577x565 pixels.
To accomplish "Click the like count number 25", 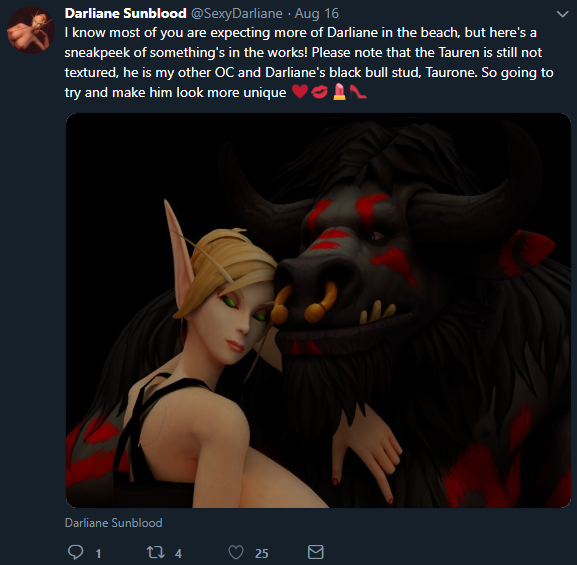I will pos(262,554).
